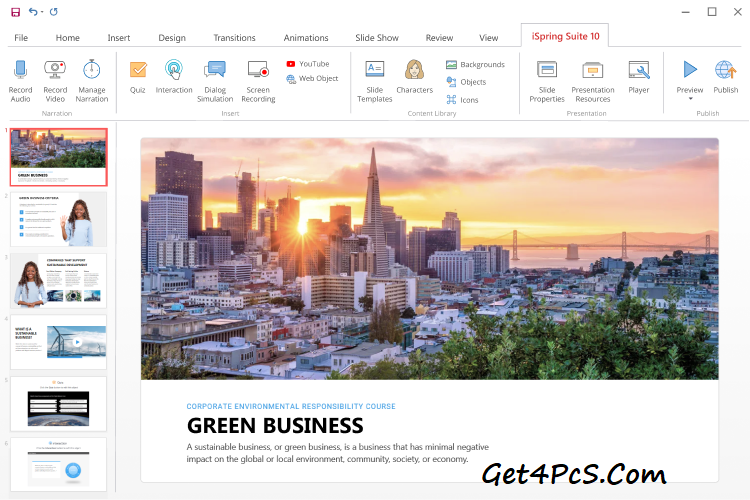The height and width of the screenshot is (500, 750).
Task: Switch to the Transitions tab
Action: click(234, 38)
